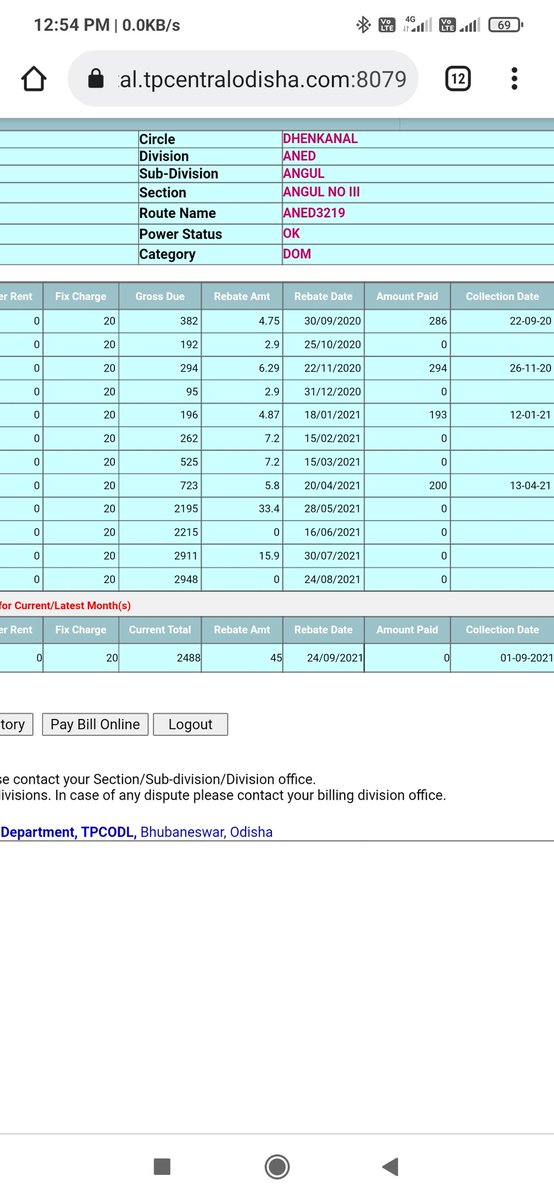Click the 'for Current/Latest Month(s)' red heading
The width and height of the screenshot is (554, 1200).
[66, 605]
